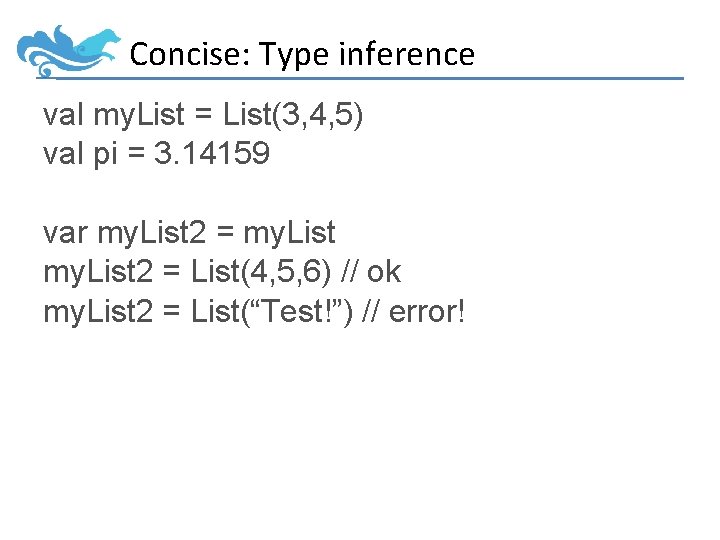The width and height of the screenshot is (720, 540).
Task: Click the number 3.14159
Action: click(x=213, y=155)
